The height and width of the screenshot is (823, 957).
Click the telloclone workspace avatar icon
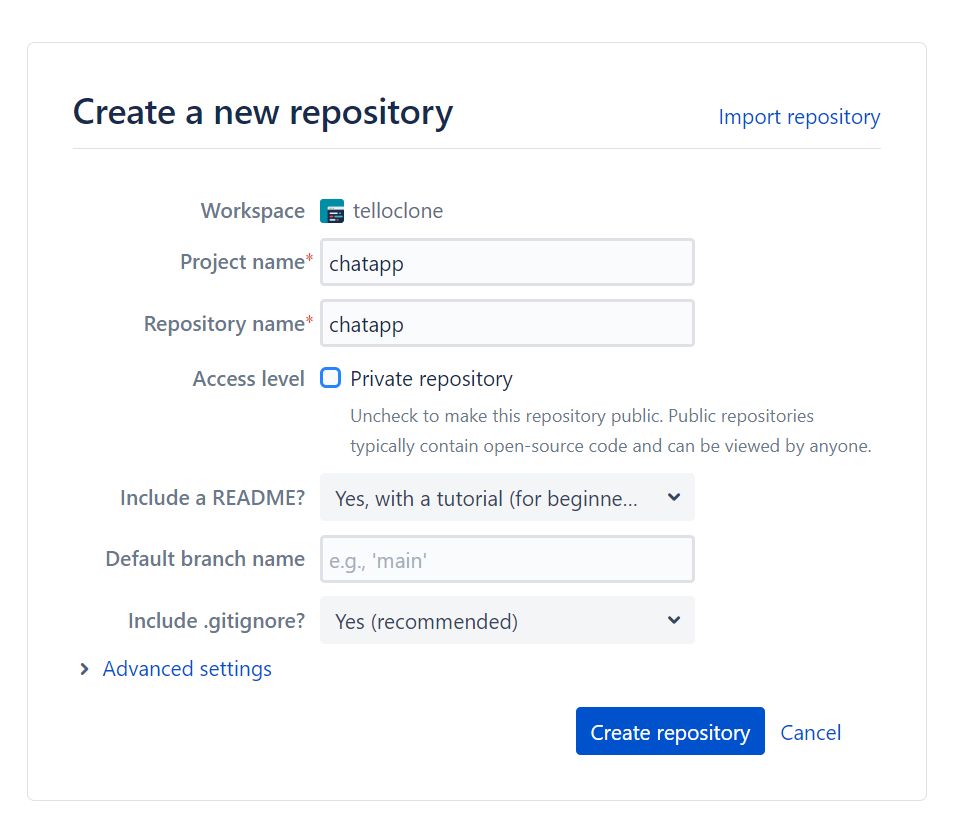tap(332, 211)
